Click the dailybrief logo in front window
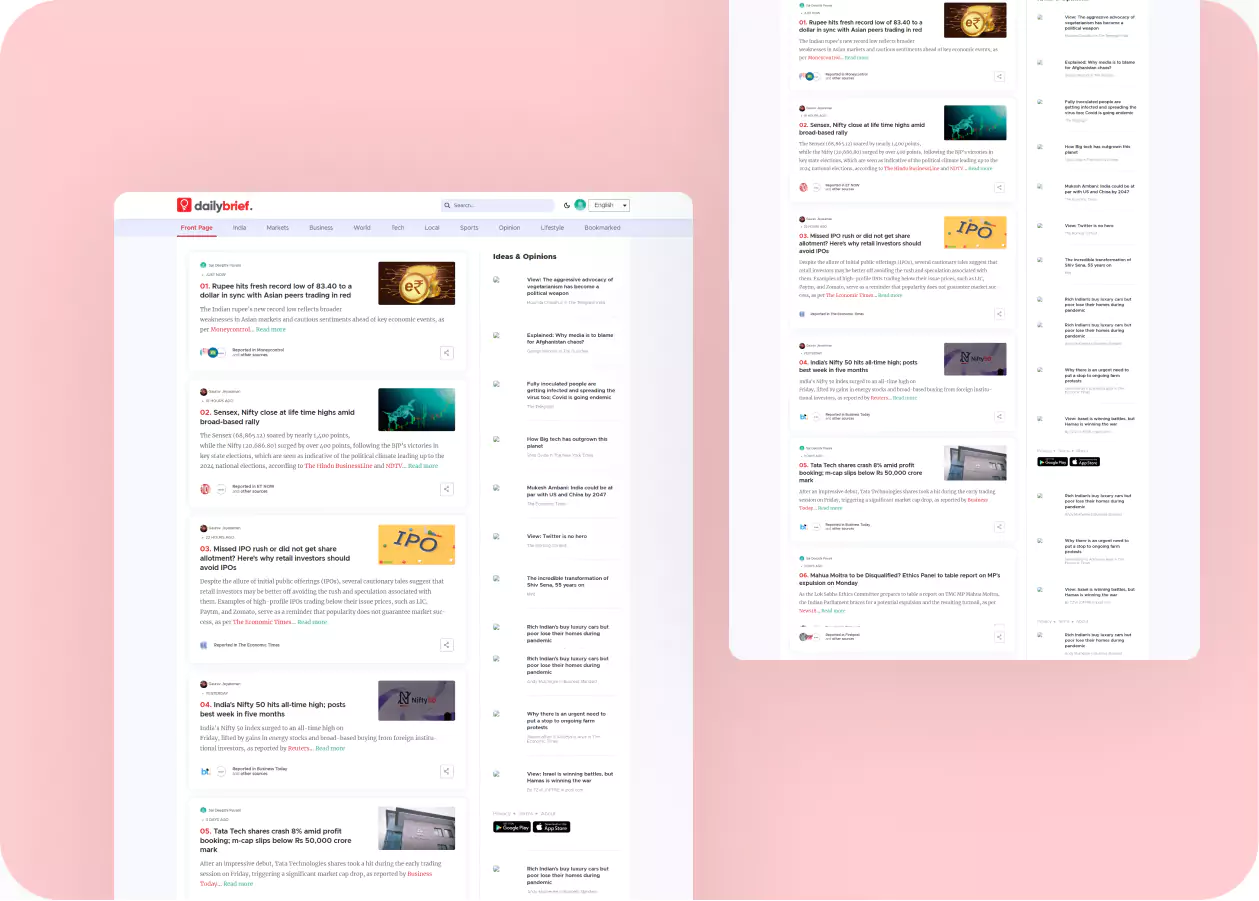The image size is (1259, 901). [x=215, y=205]
